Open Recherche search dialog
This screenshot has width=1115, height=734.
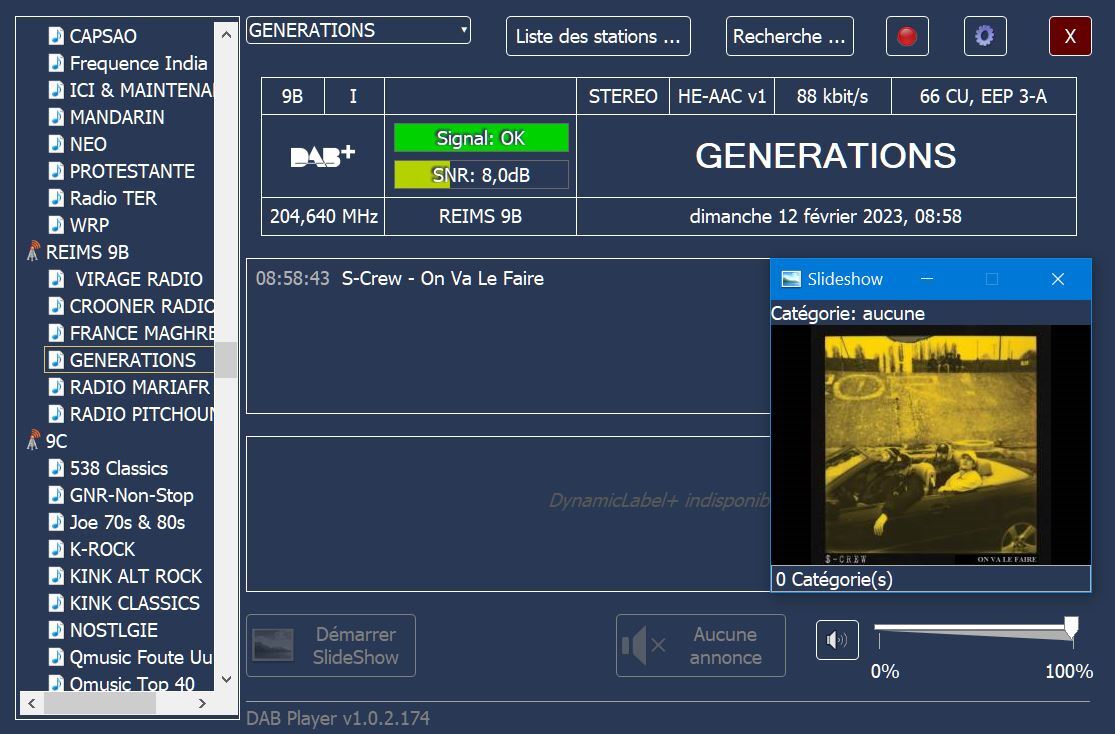789,36
